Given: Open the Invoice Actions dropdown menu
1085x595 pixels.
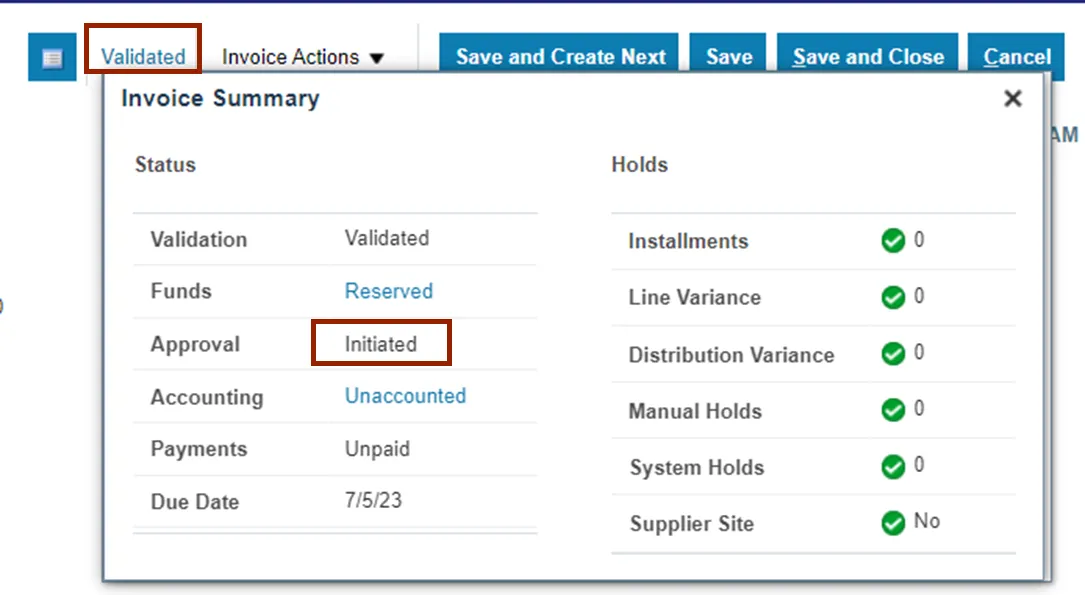Looking at the screenshot, I should pos(303,57).
